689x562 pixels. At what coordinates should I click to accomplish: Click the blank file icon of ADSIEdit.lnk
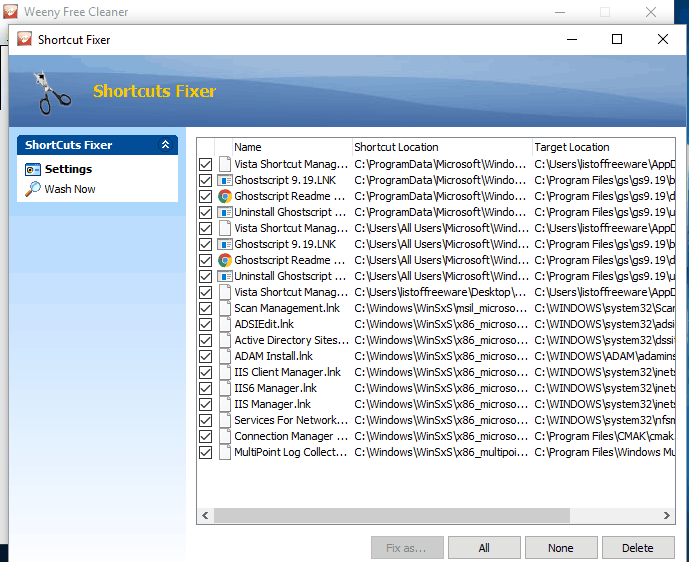[x=225, y=324]
